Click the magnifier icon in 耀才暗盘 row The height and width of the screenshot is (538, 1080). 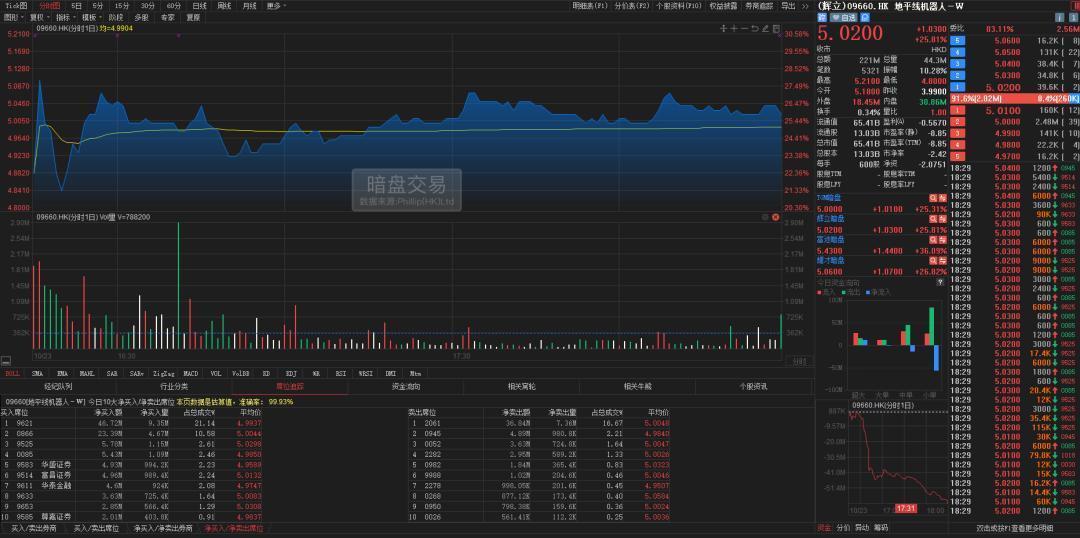click(x=934, y=261)
